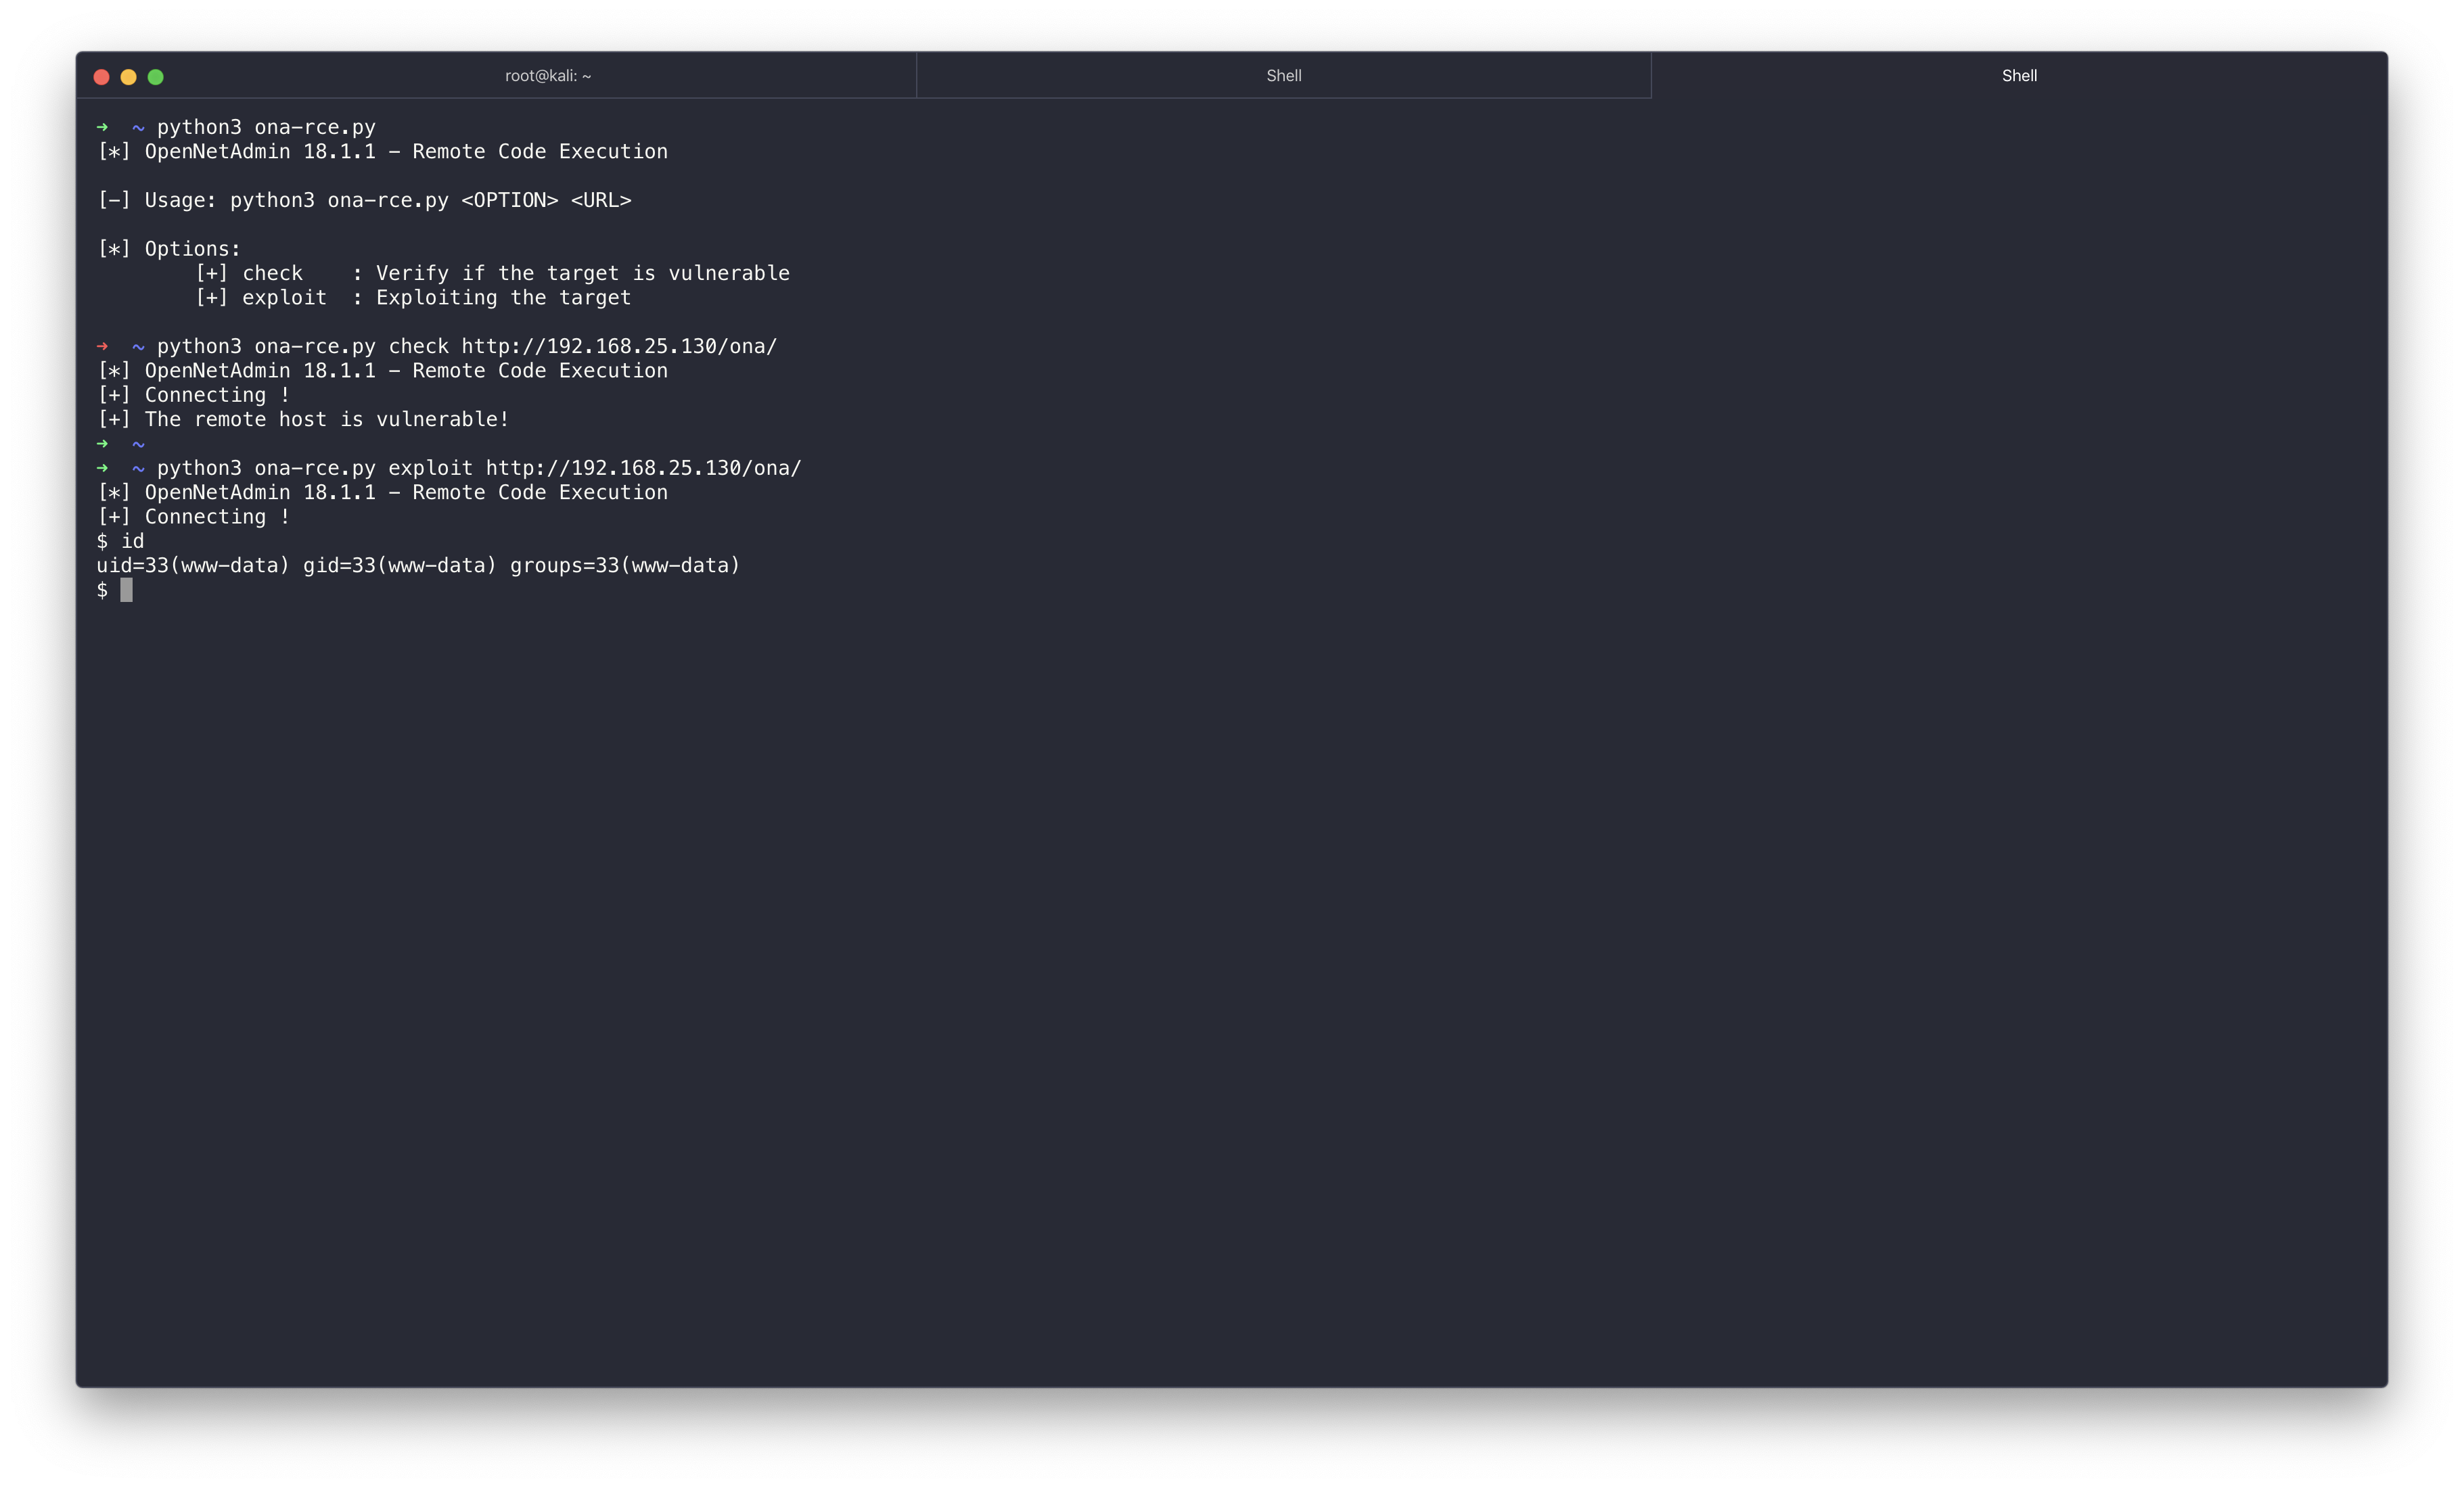Click the terminal cursor at the $ prompt

(x=126, y=590)
